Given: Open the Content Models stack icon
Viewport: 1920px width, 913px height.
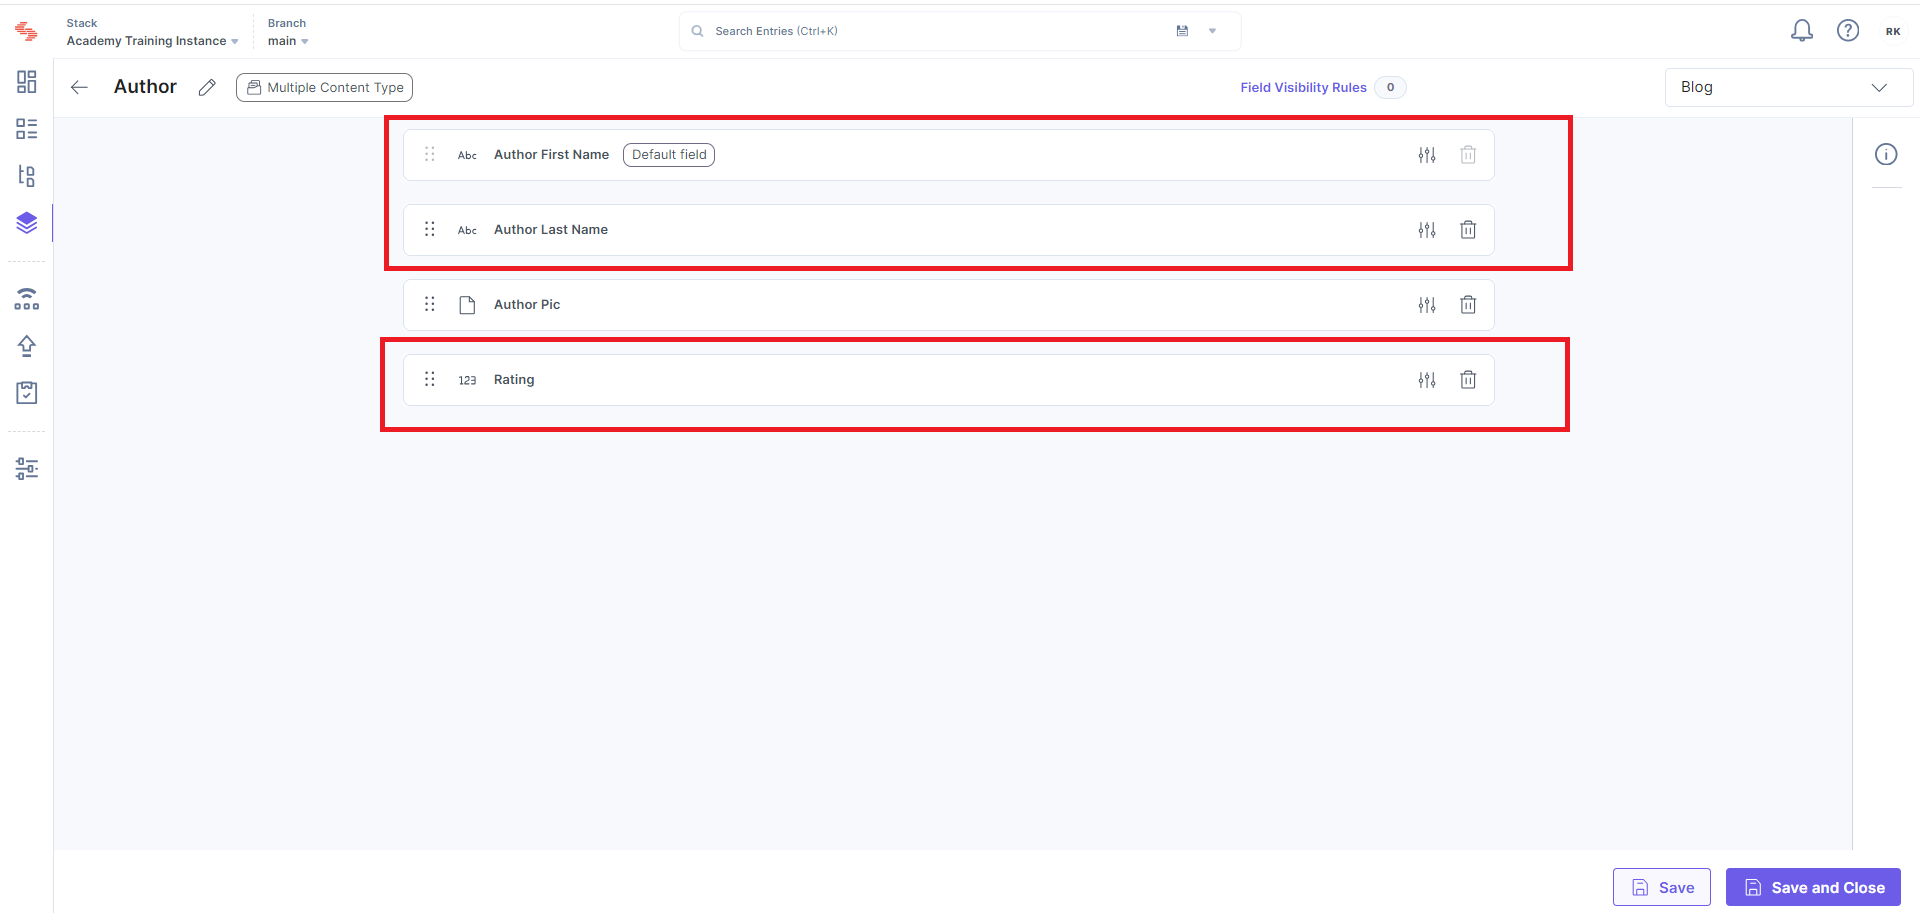Looking at the screenshot, I should [x=27, y=222].
